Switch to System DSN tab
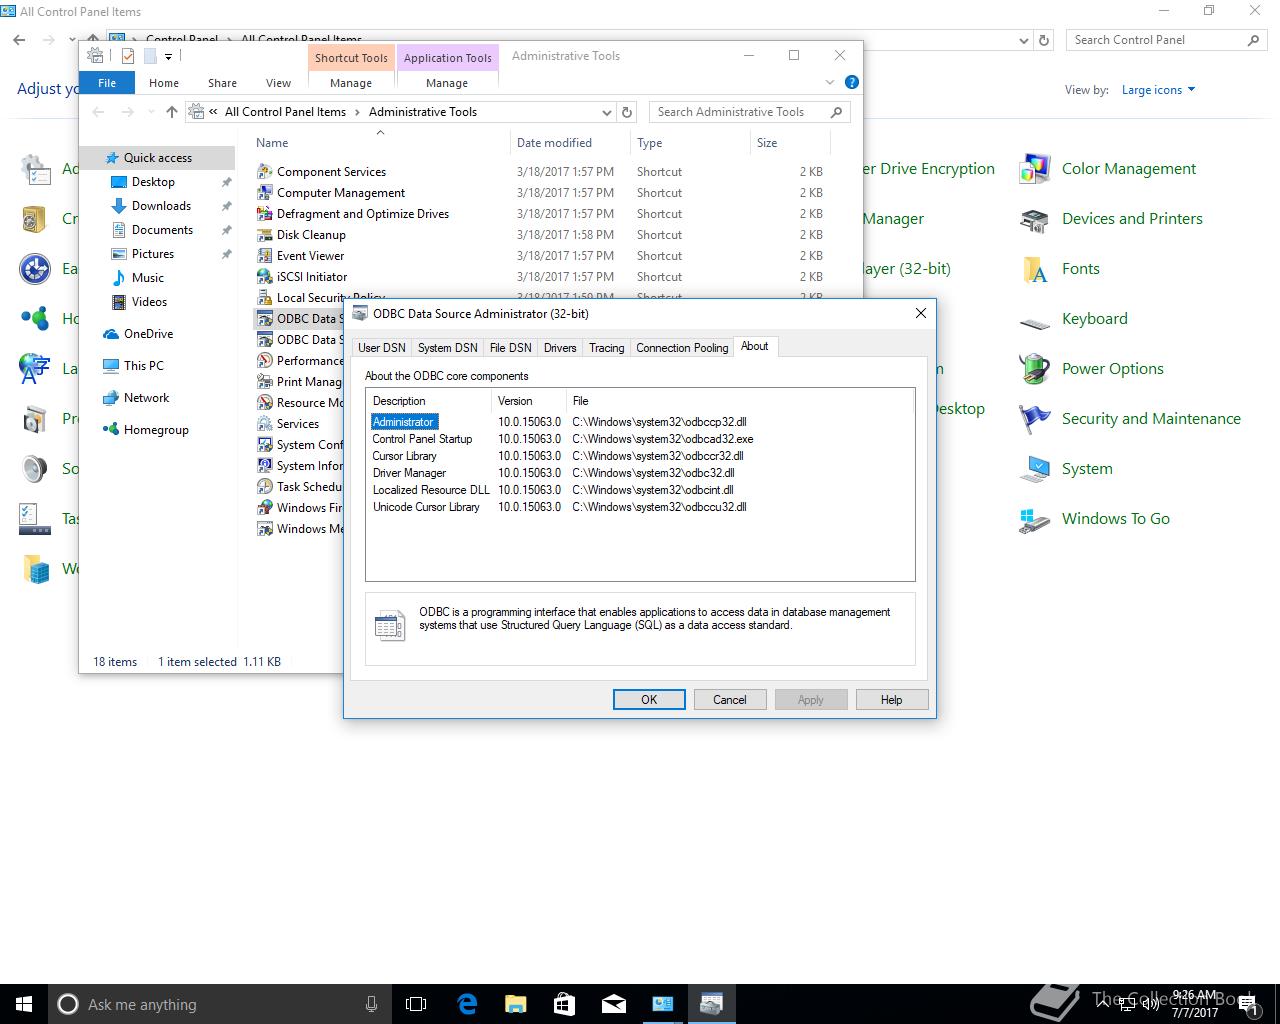1280x1024 pixels. 447,348
